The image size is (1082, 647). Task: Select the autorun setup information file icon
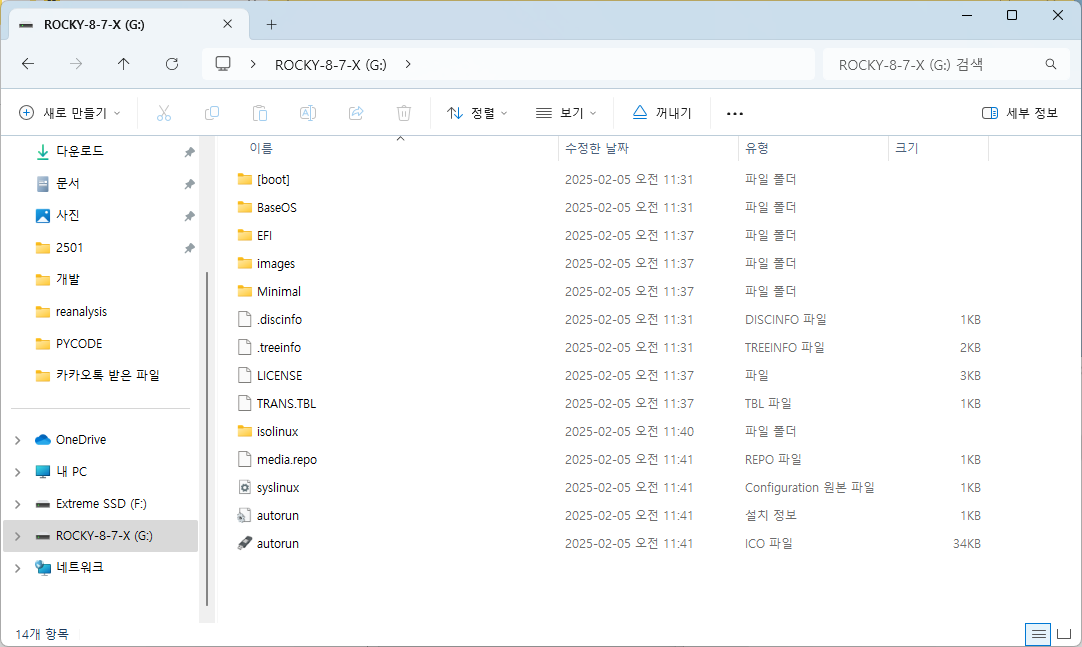[x=244, y=515]
